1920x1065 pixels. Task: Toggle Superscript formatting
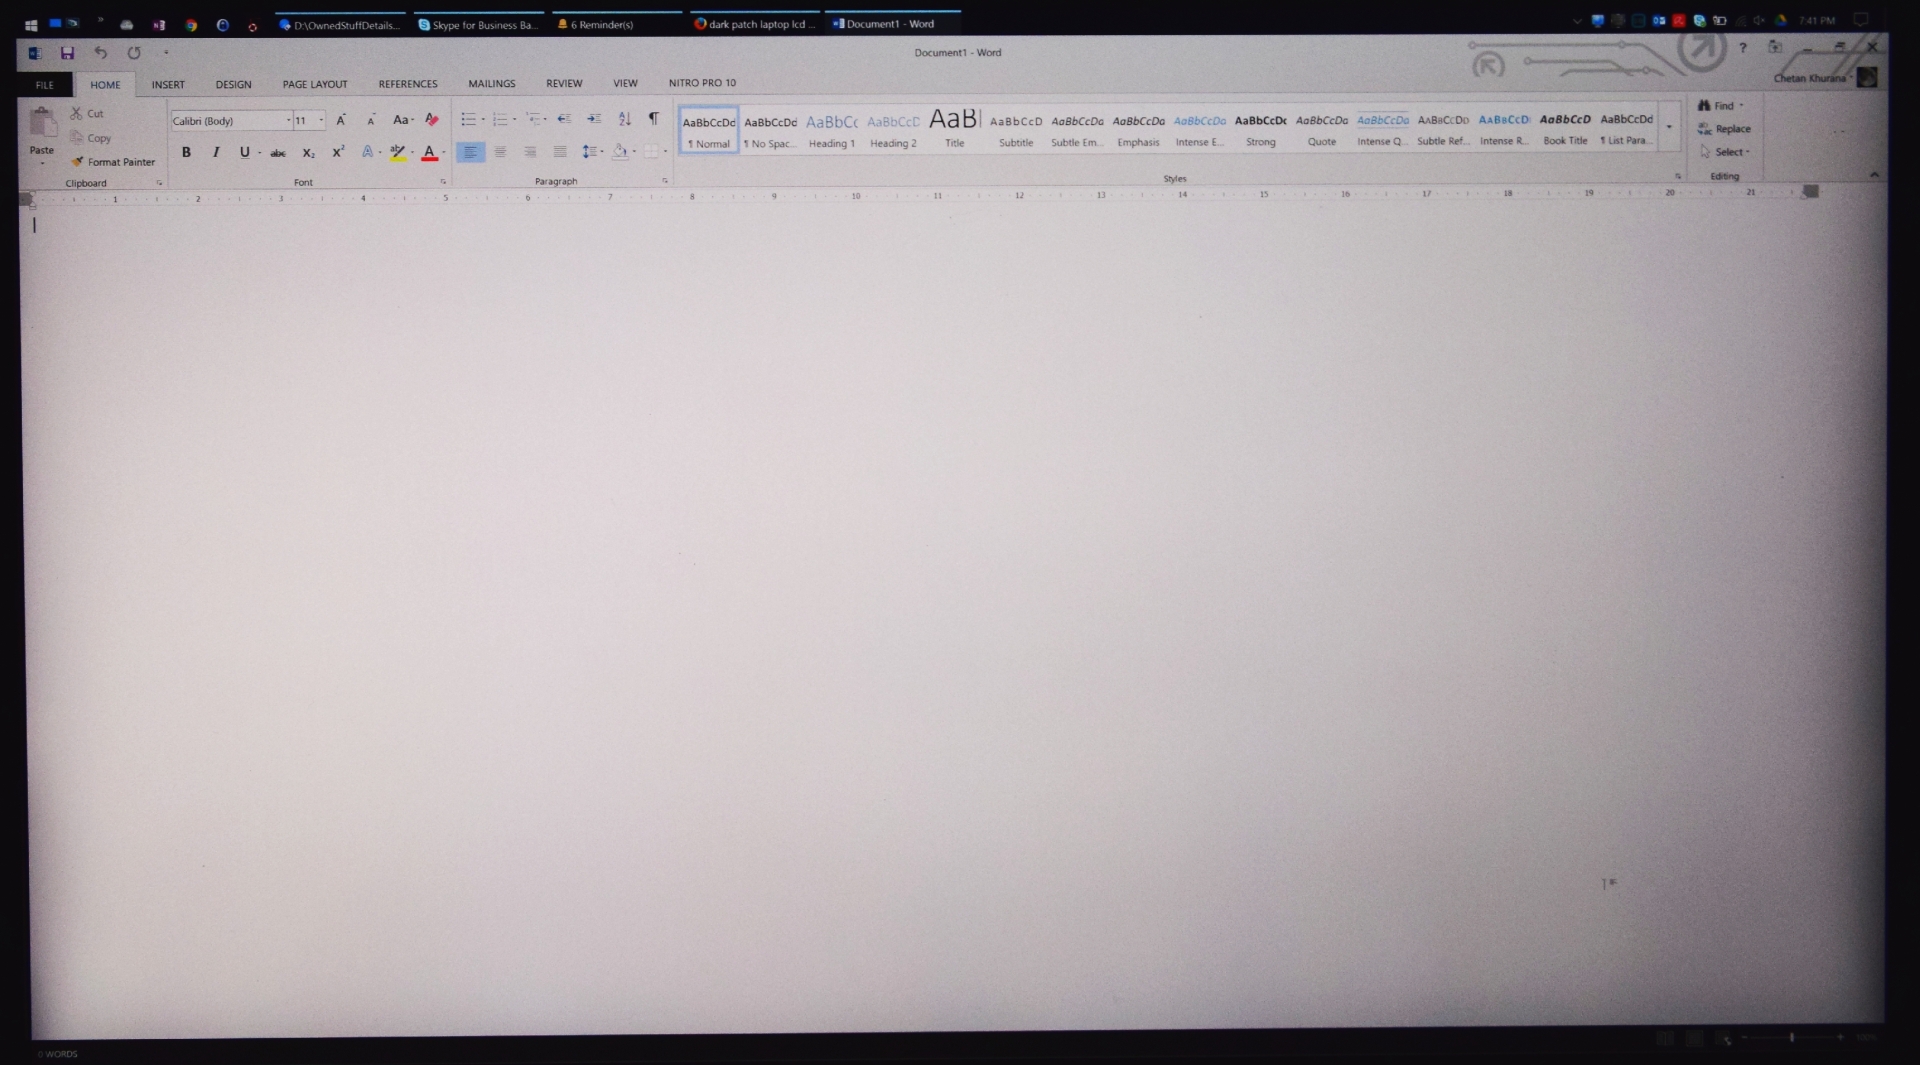(x=338, y=152)
